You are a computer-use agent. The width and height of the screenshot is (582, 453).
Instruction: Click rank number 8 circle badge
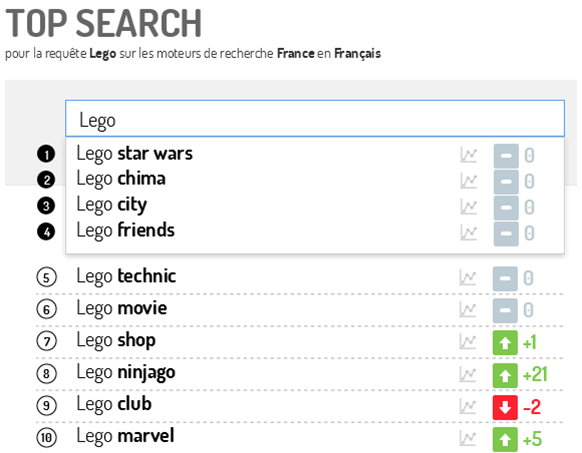(x=46, y=373)
